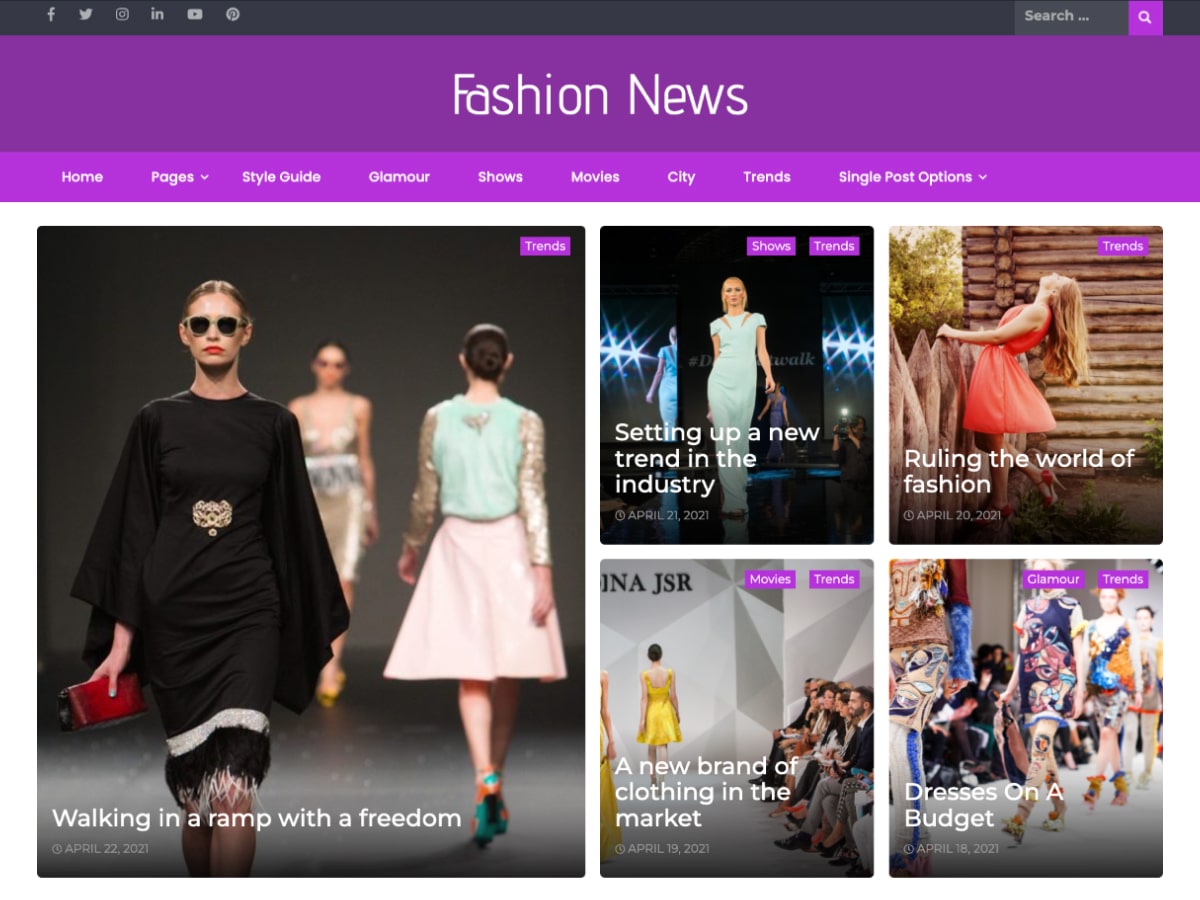Image resolution: width=1200 pixels, height=900 pixels.
Task: Select the LinkedIn icon
Action: pyautogui.click(x=157, y=15)
